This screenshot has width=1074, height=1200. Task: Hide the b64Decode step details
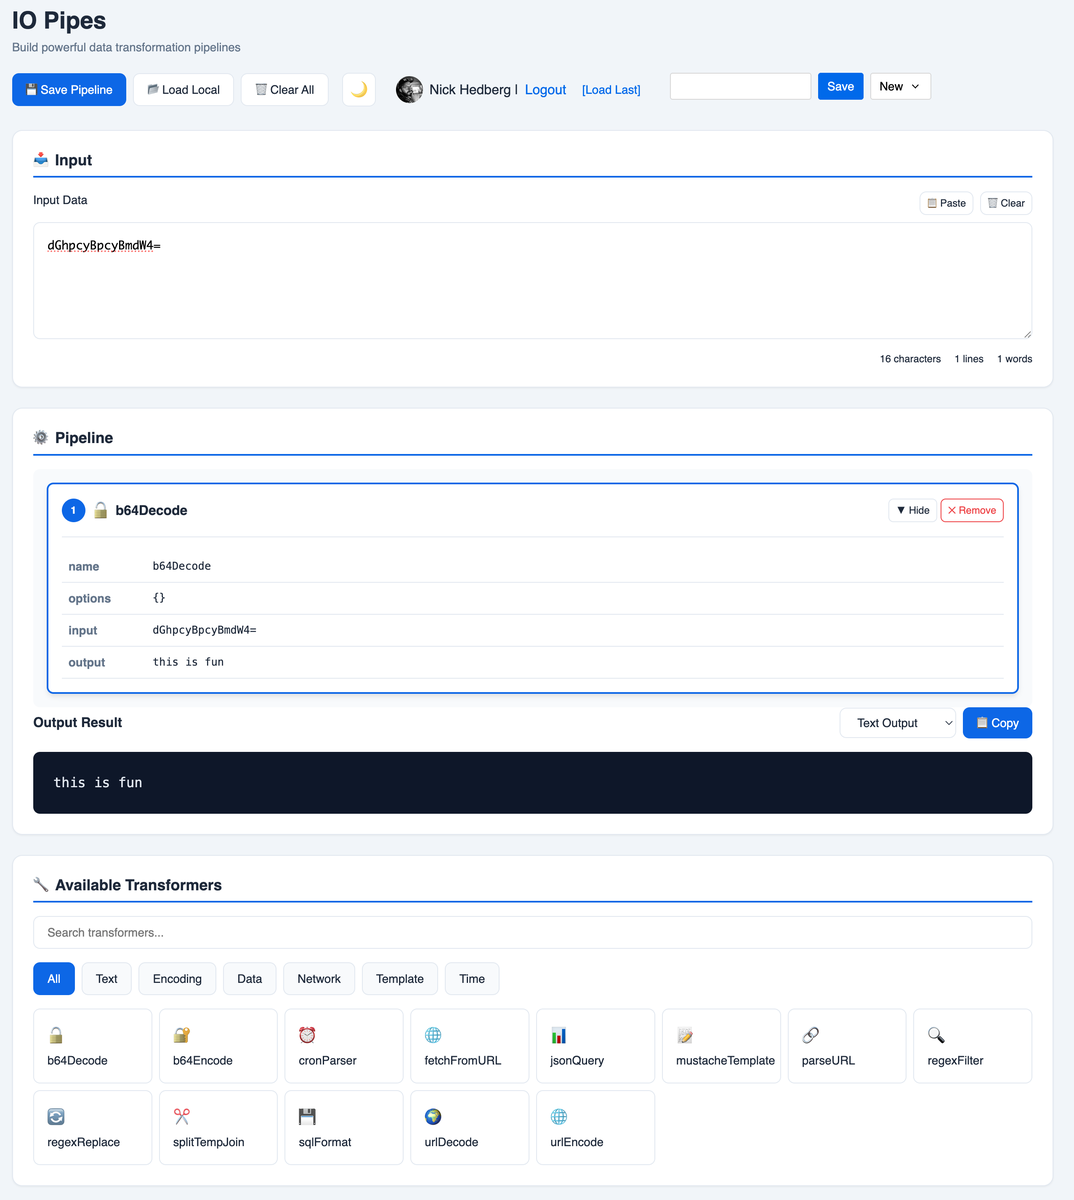[912, 510]
